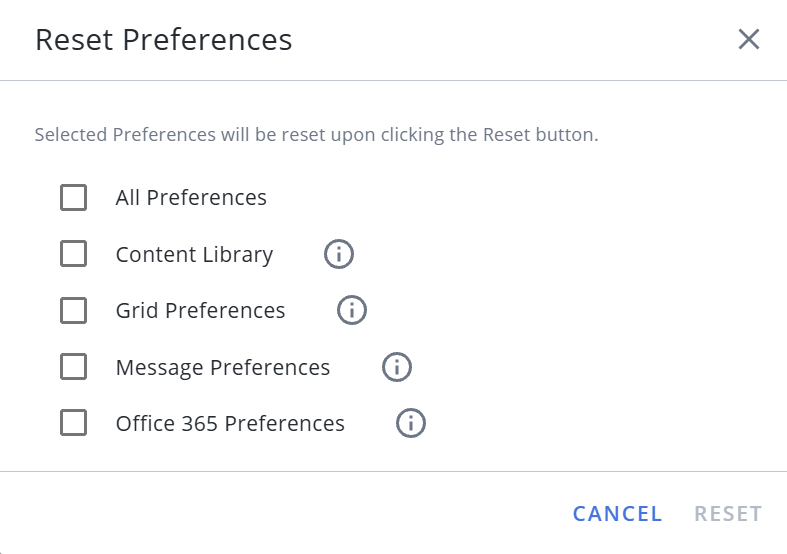Tick the Content Library checkbox

[x=74, y=255]
